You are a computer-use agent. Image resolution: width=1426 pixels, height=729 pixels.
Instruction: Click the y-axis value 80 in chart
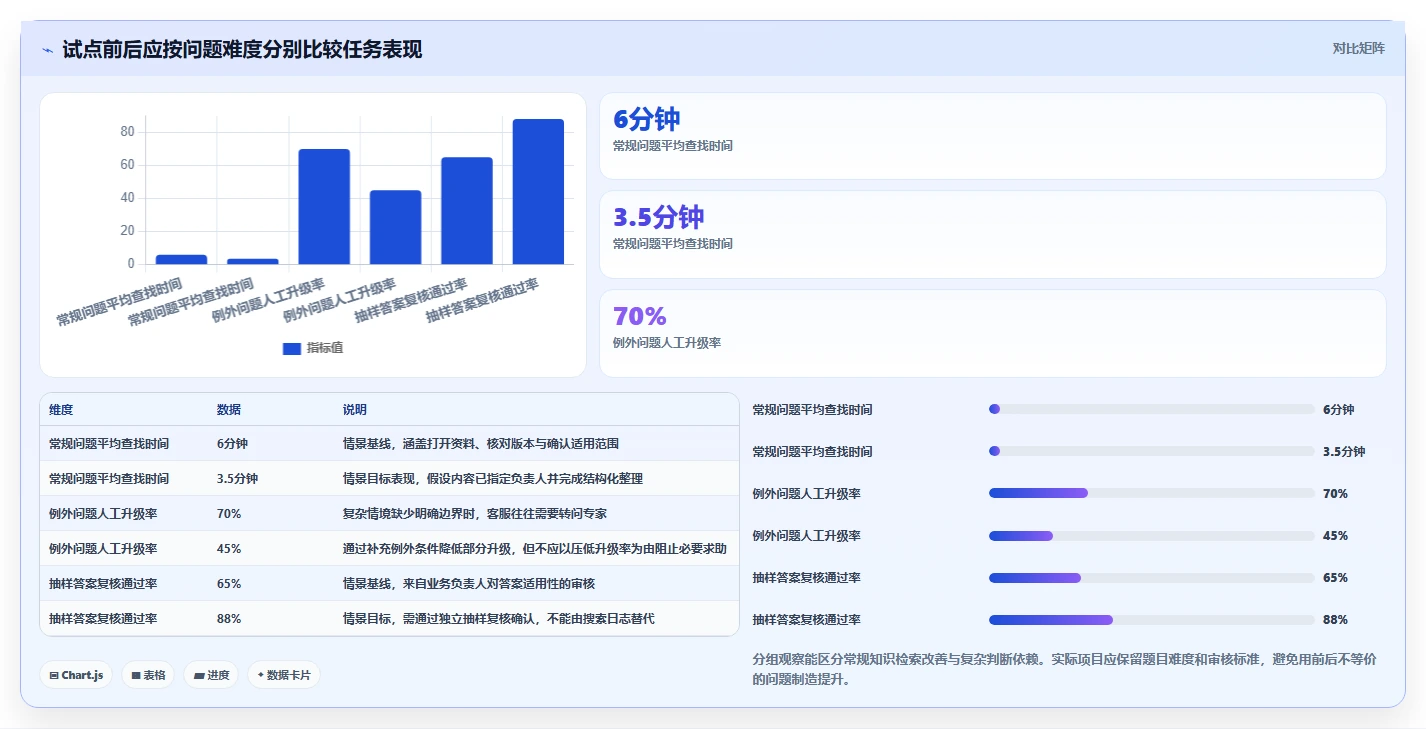tap(127, 132)
